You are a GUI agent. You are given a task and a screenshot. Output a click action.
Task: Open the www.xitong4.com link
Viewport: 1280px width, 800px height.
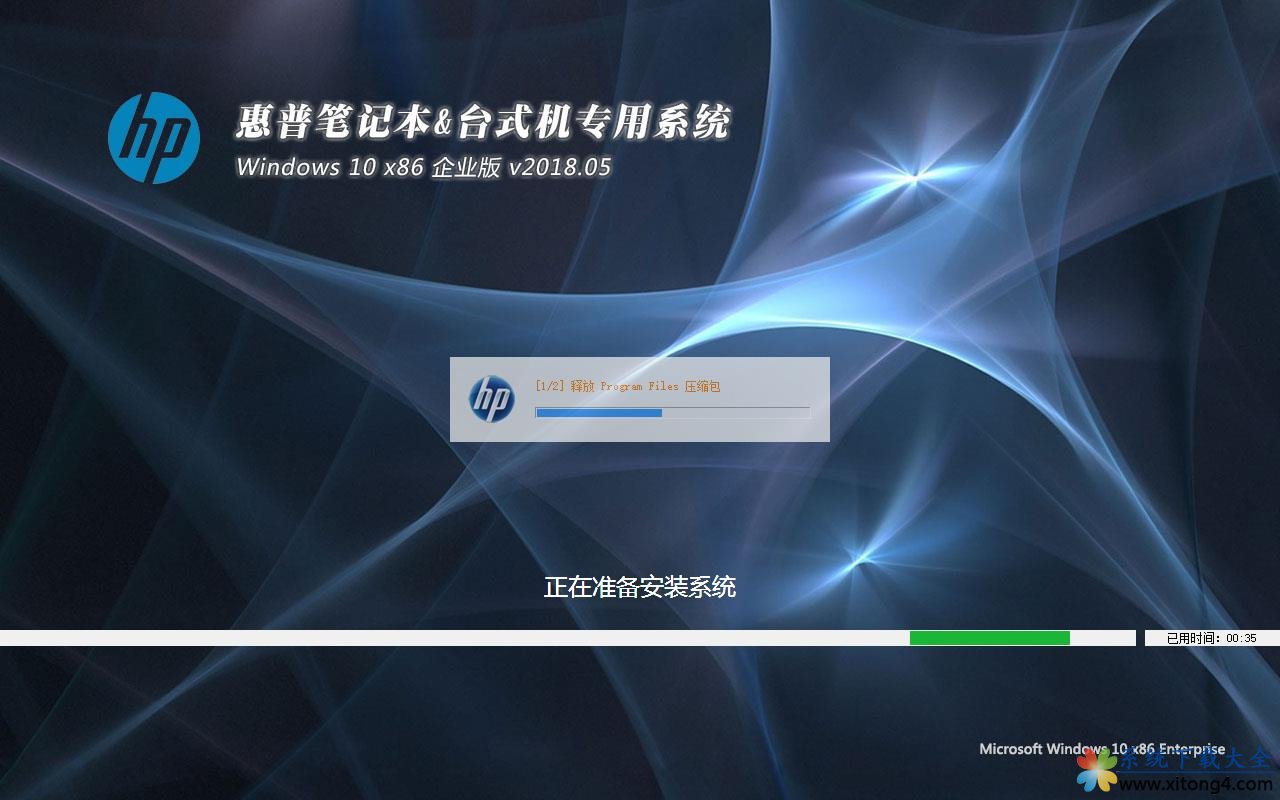[x=1196, y=785]
